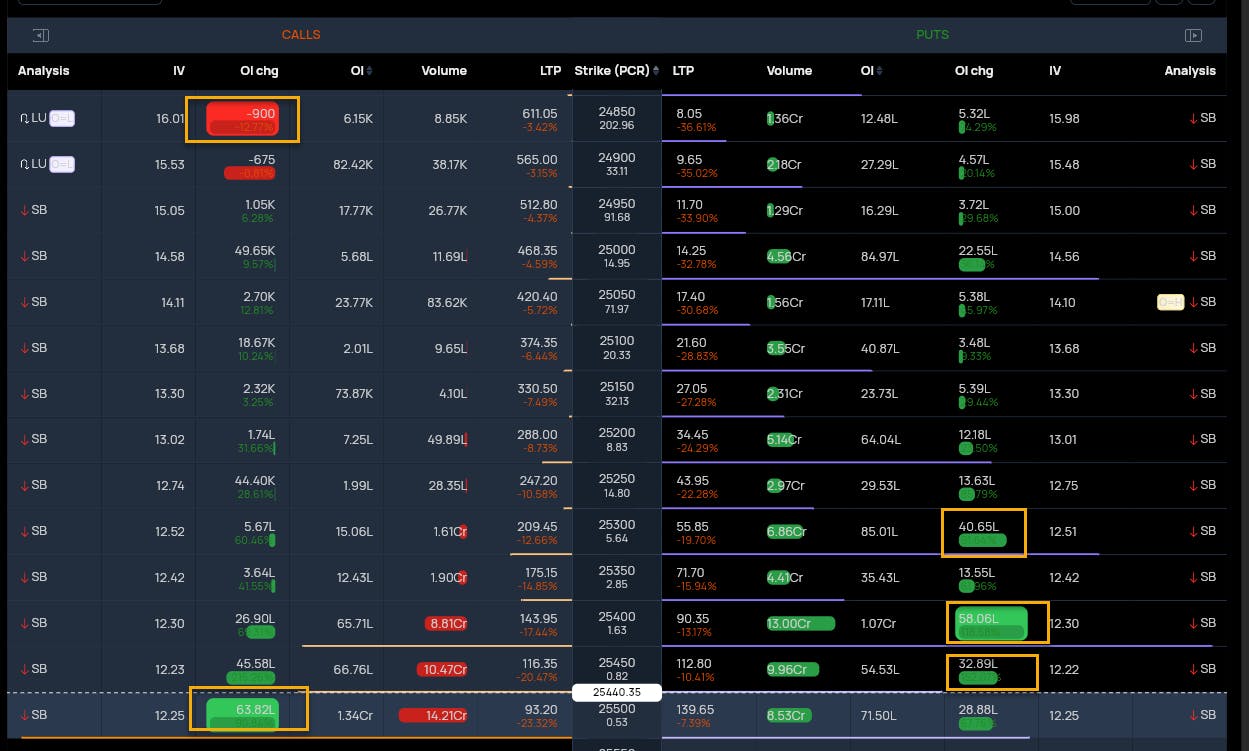Viewport: 1249px width, 751px height.
Task: Click the calls SB tag in the 25200 row
Action: [33, 439]
